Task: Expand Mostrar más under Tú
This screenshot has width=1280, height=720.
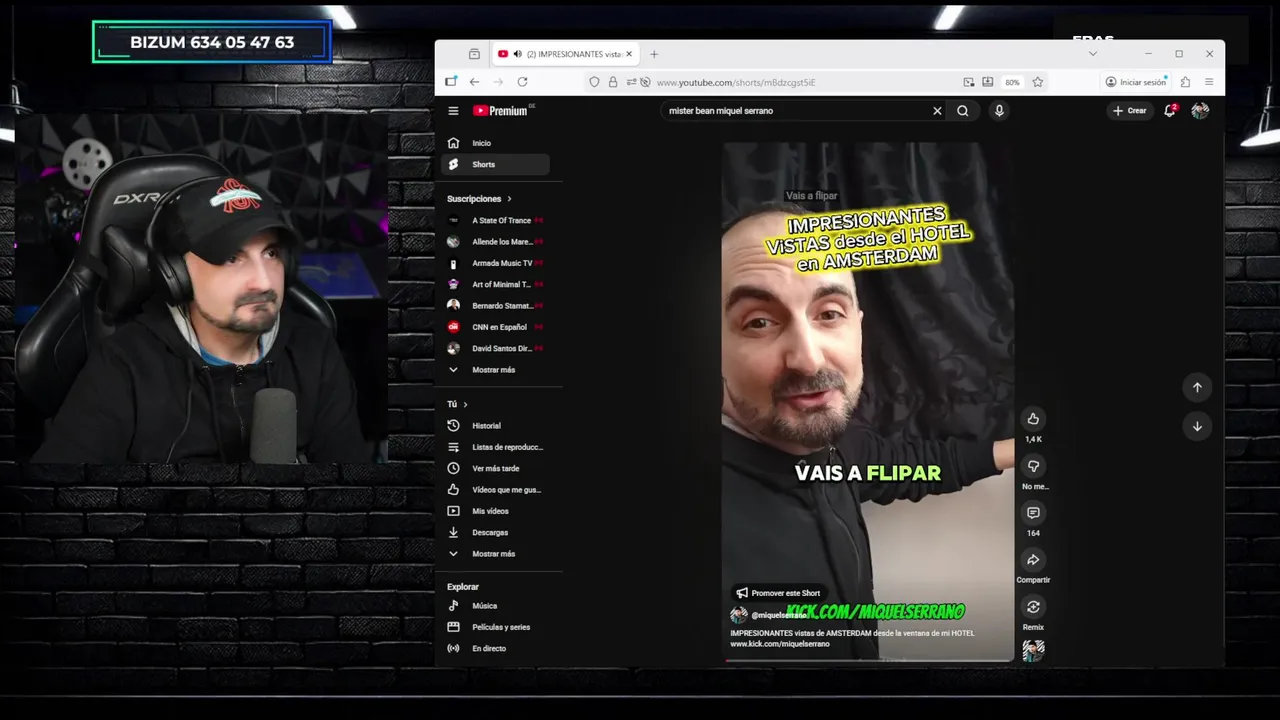Action: (x=495, y=554)
